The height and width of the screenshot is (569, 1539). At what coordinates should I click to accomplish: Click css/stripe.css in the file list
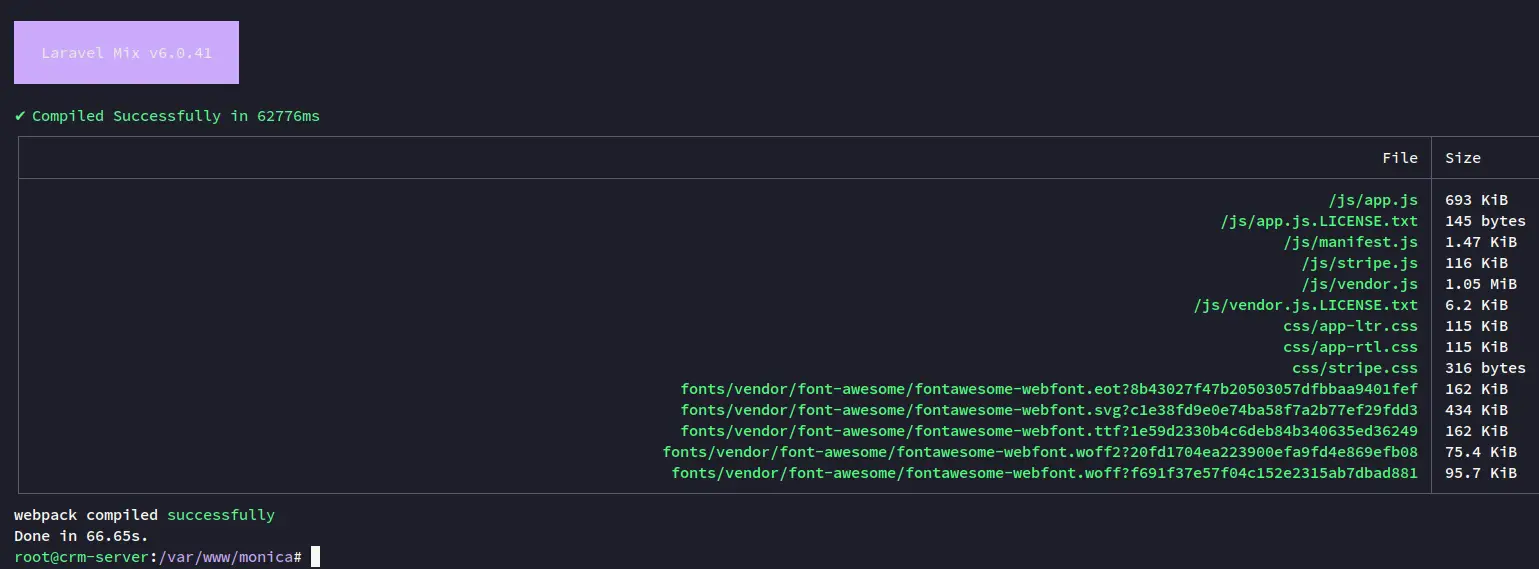(1355, 368)
